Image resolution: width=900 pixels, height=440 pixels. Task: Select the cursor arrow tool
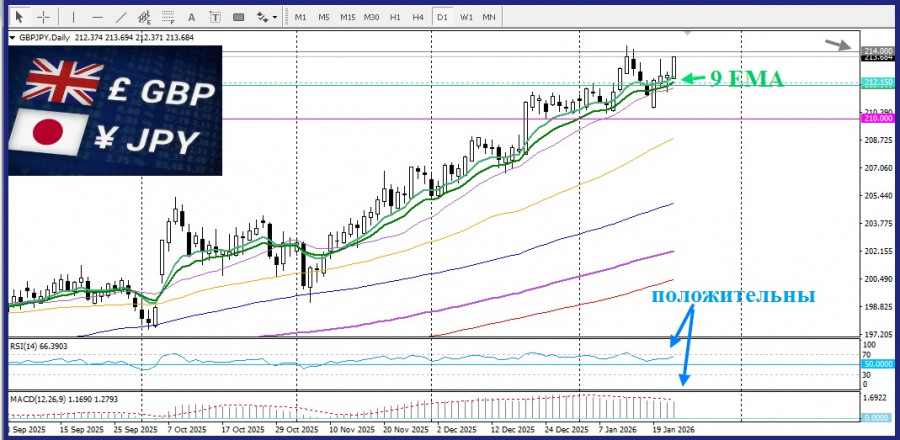(17, 17)
